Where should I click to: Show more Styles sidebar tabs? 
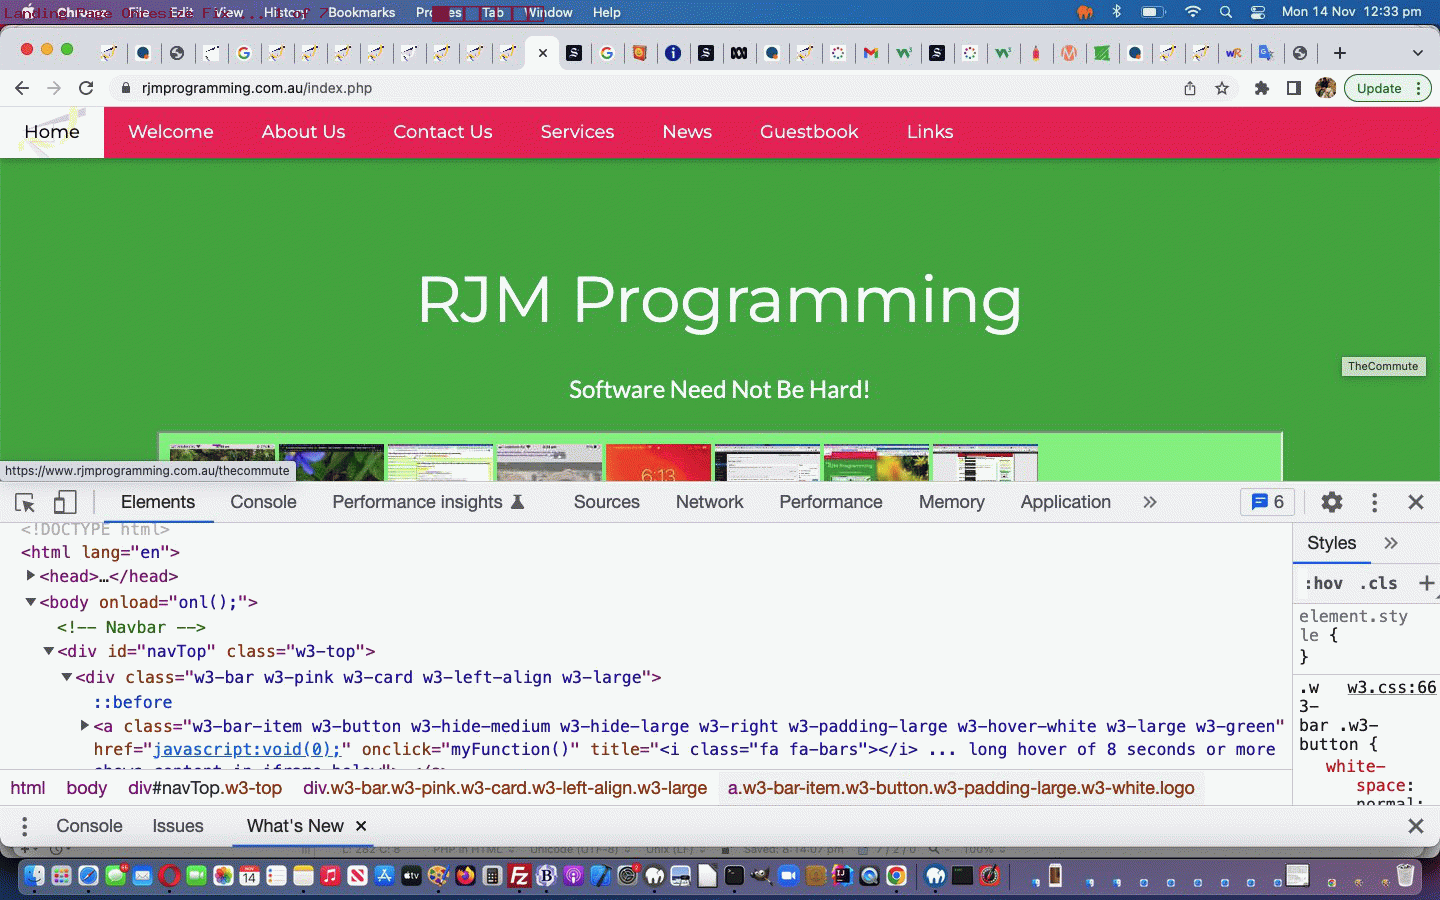click(1391, 543)
